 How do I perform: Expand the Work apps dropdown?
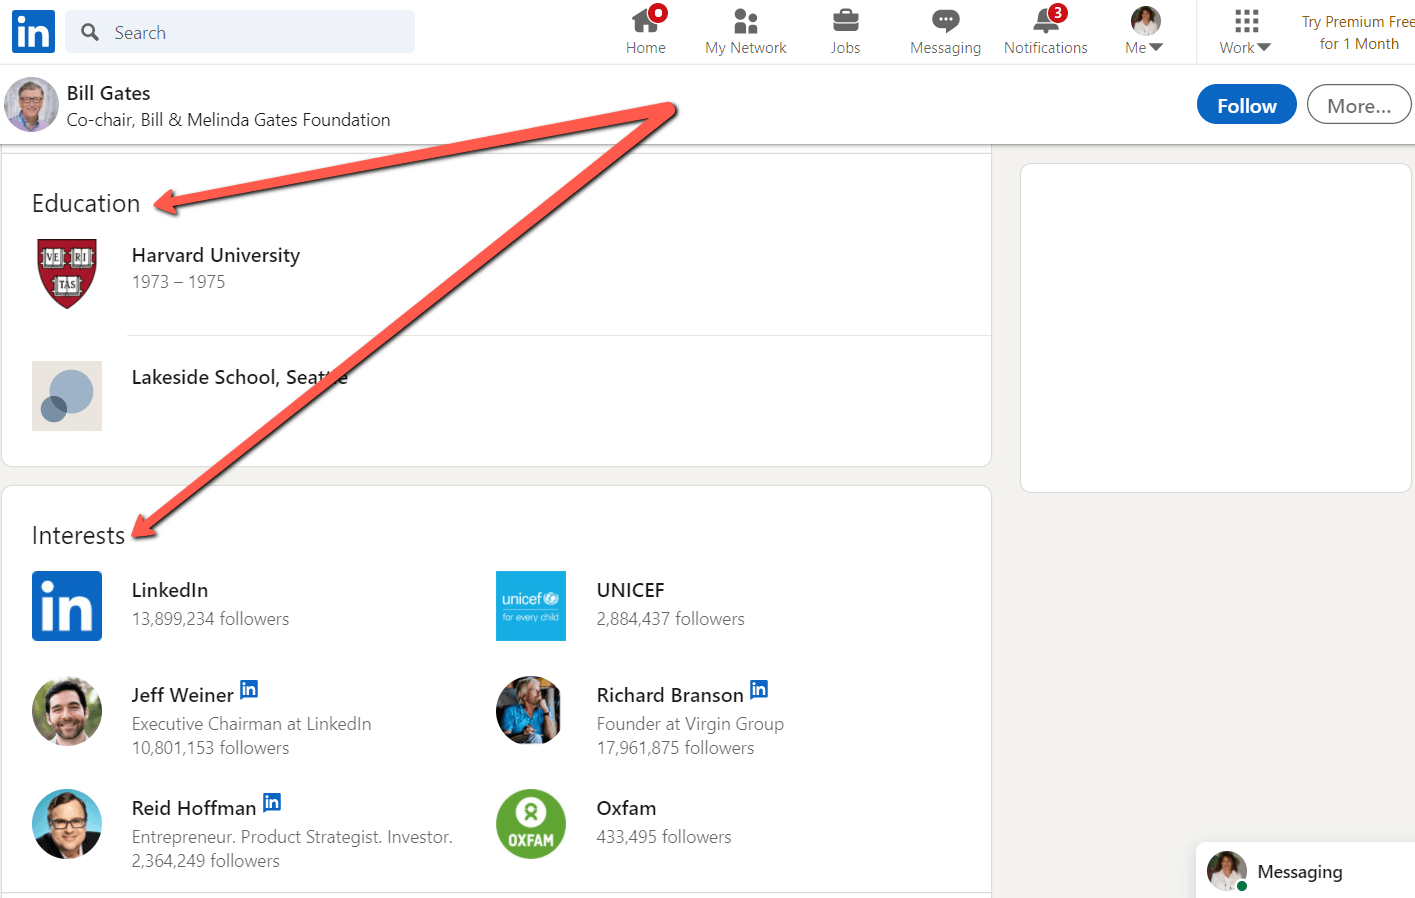1245,31
